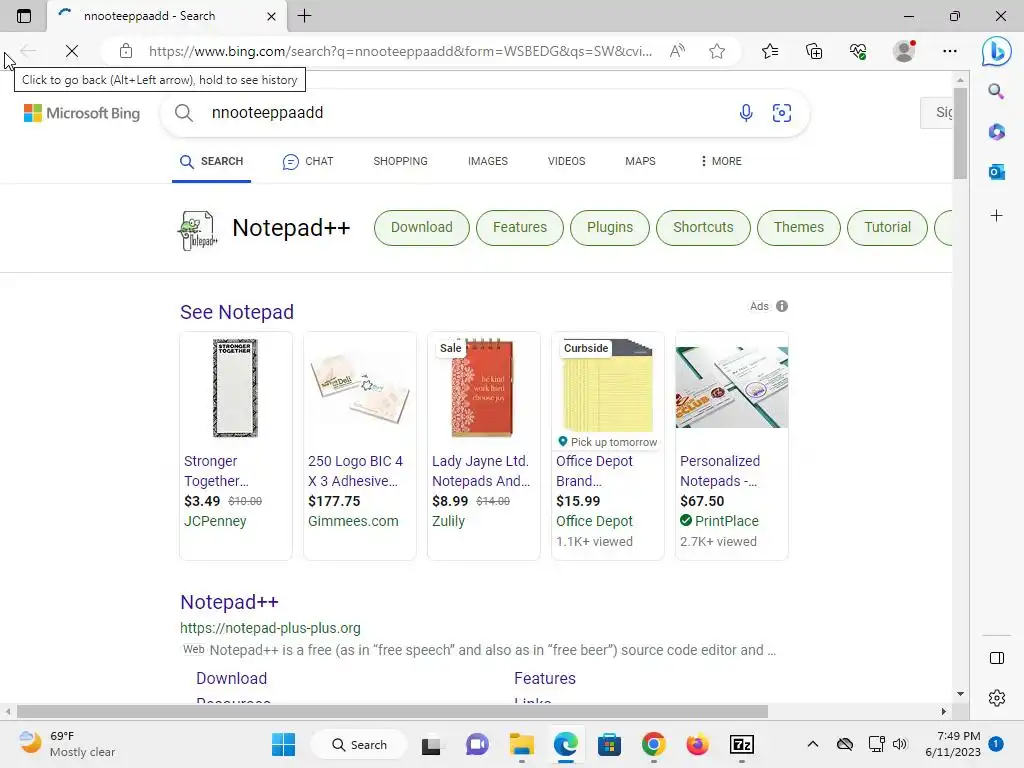
Task: Open the profile avatar menu
Action: tap(904, 51)
